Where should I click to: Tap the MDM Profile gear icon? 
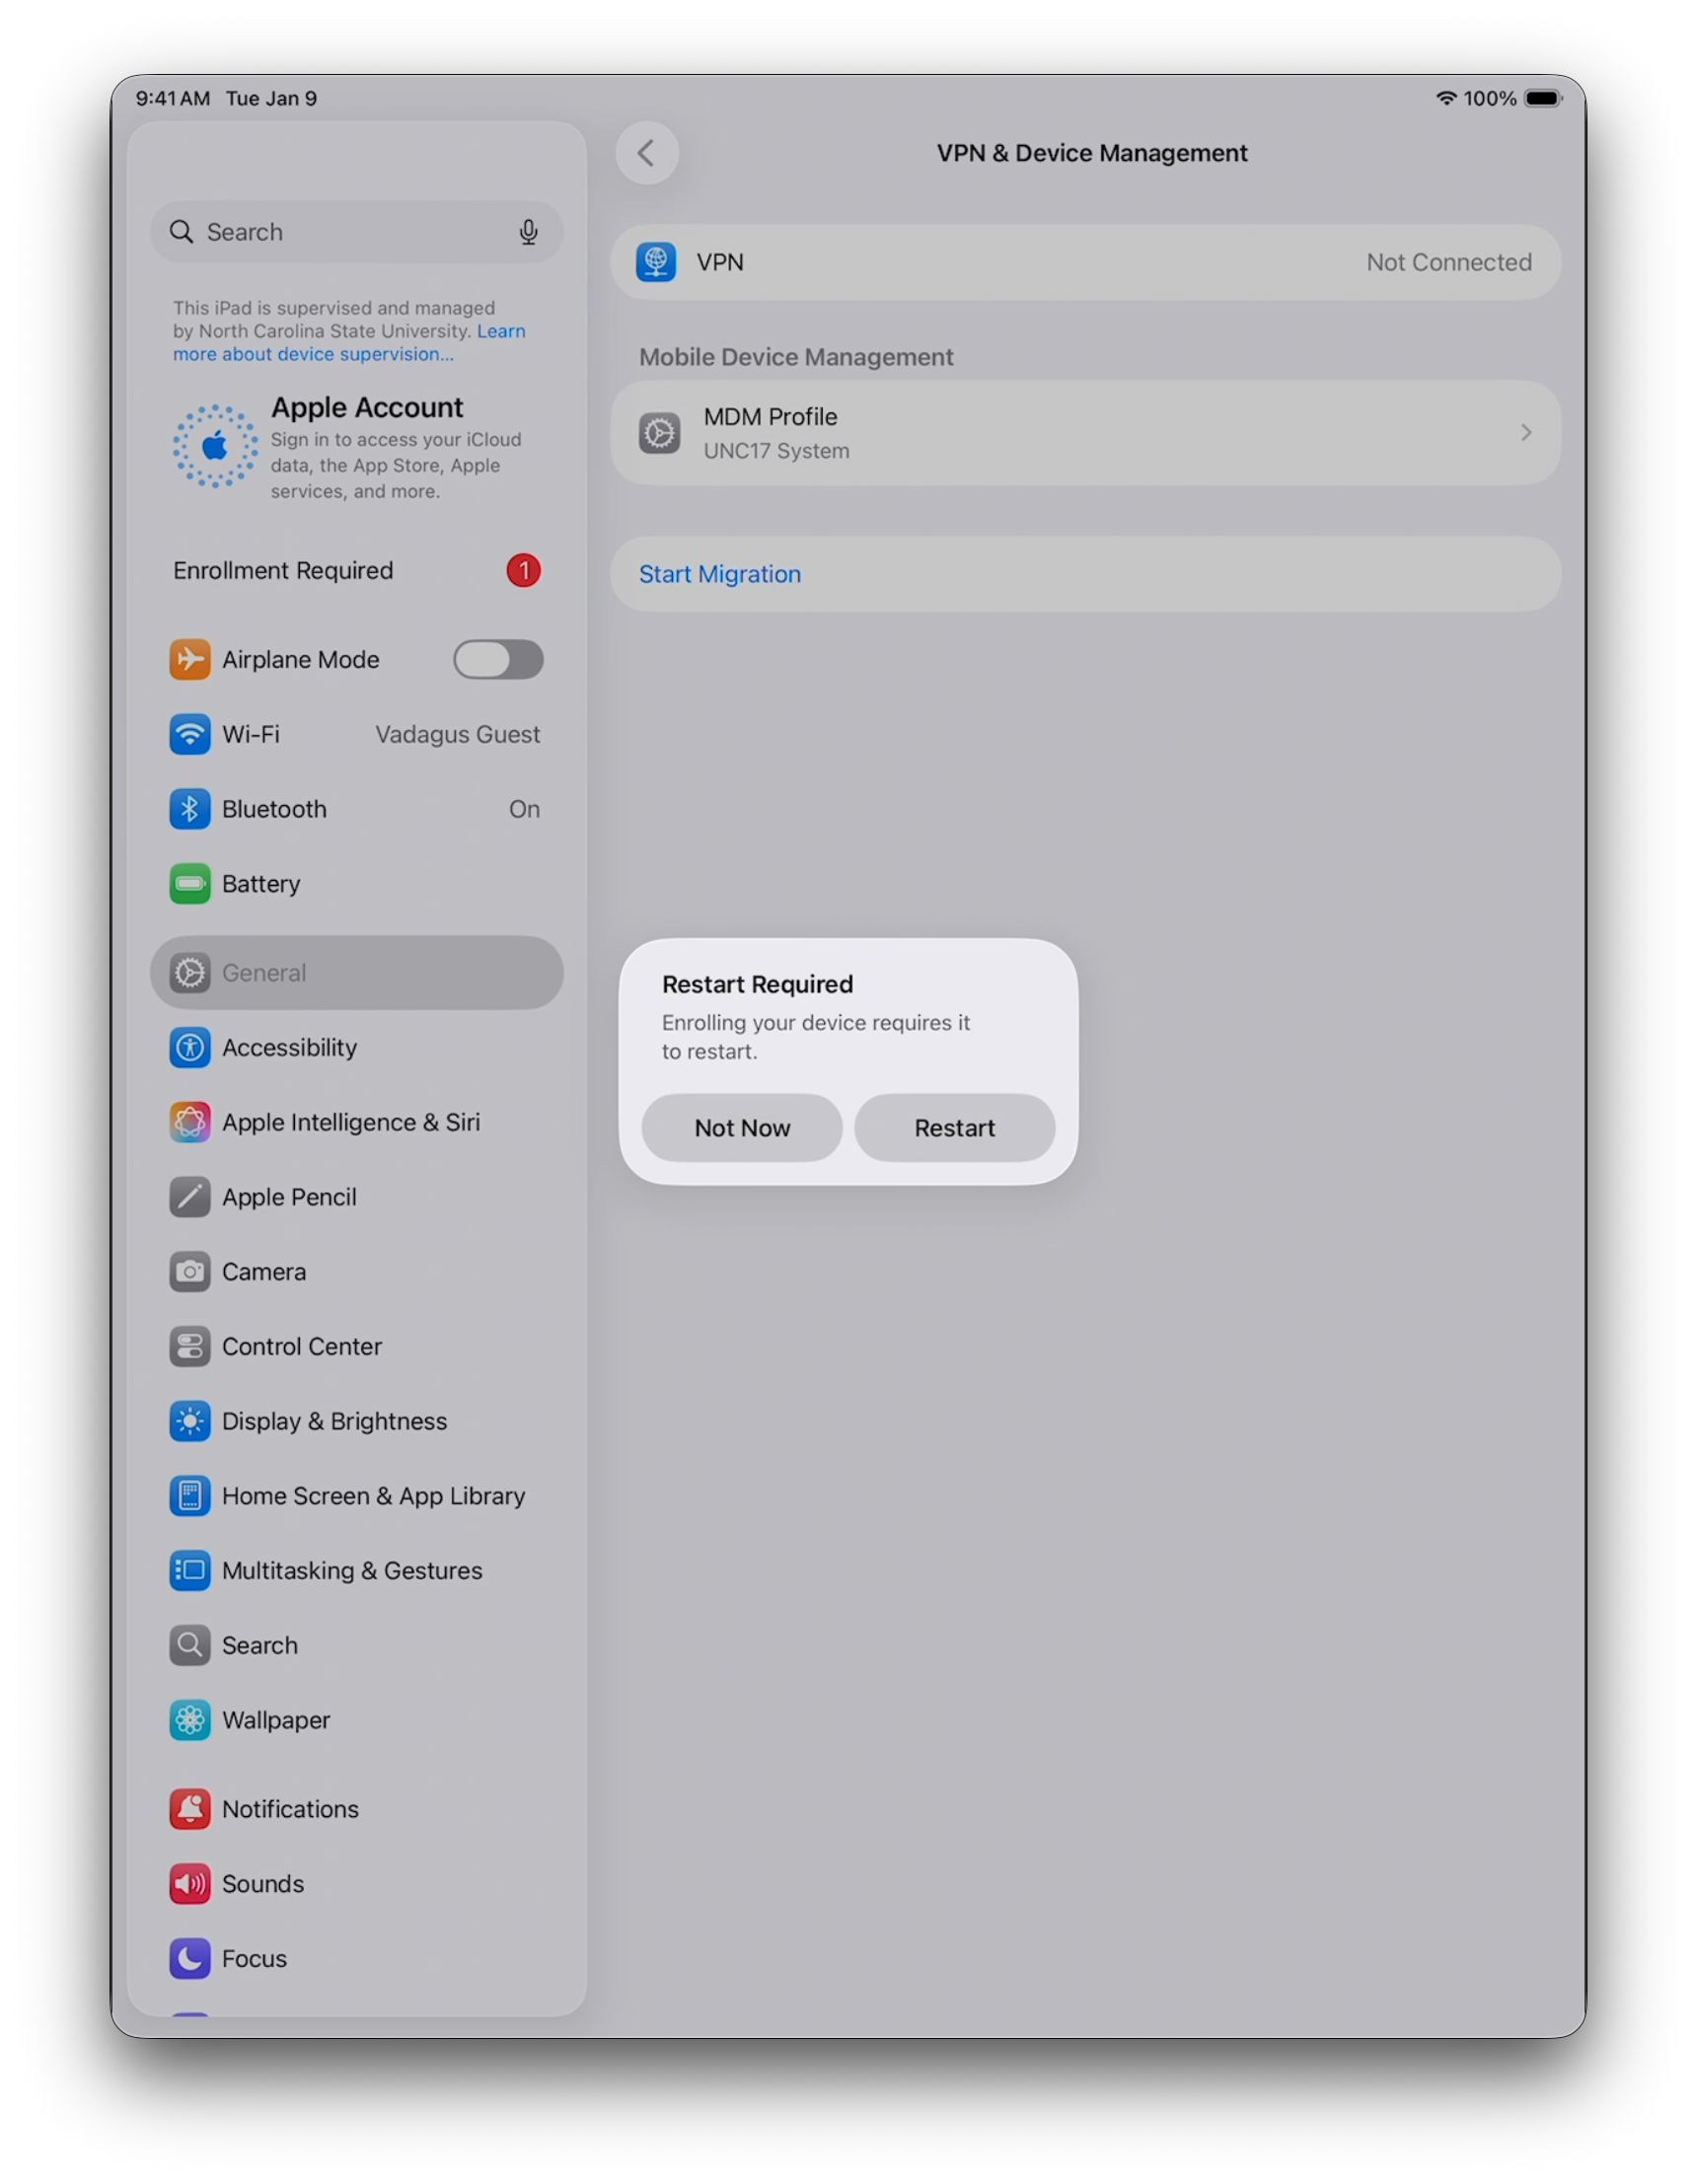(x=660, y=433)
